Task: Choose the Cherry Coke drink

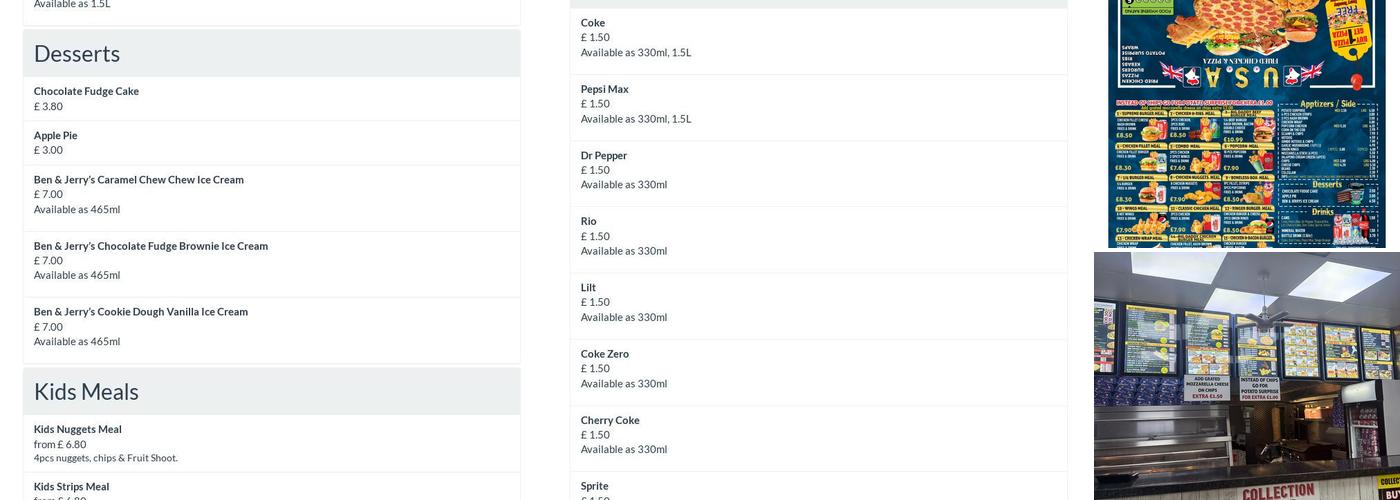Action: tap(610, 420)
